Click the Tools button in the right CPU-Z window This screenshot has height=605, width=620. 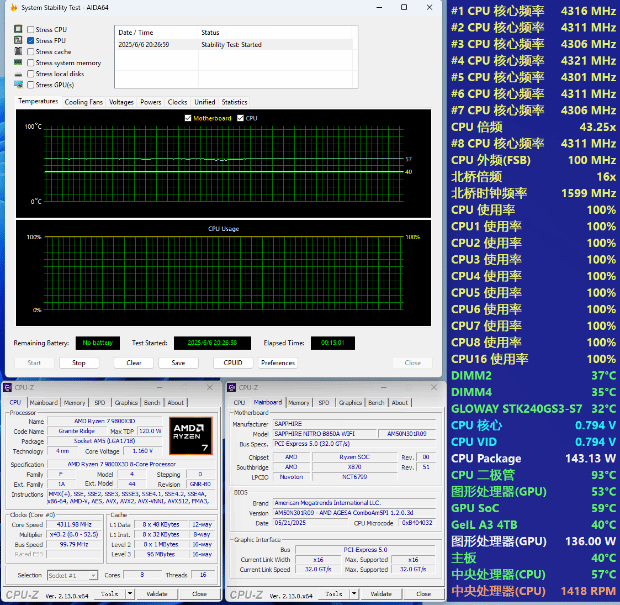[x=334, y=594]
